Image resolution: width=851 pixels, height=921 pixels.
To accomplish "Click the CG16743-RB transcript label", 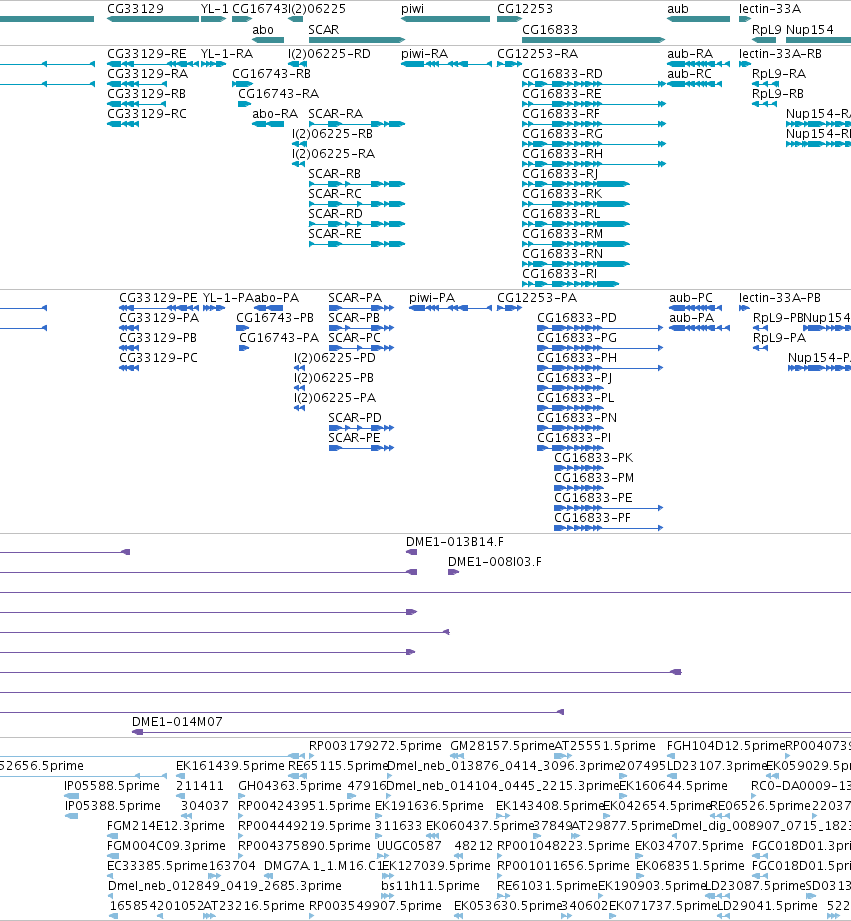I will (x=271, y=73).
